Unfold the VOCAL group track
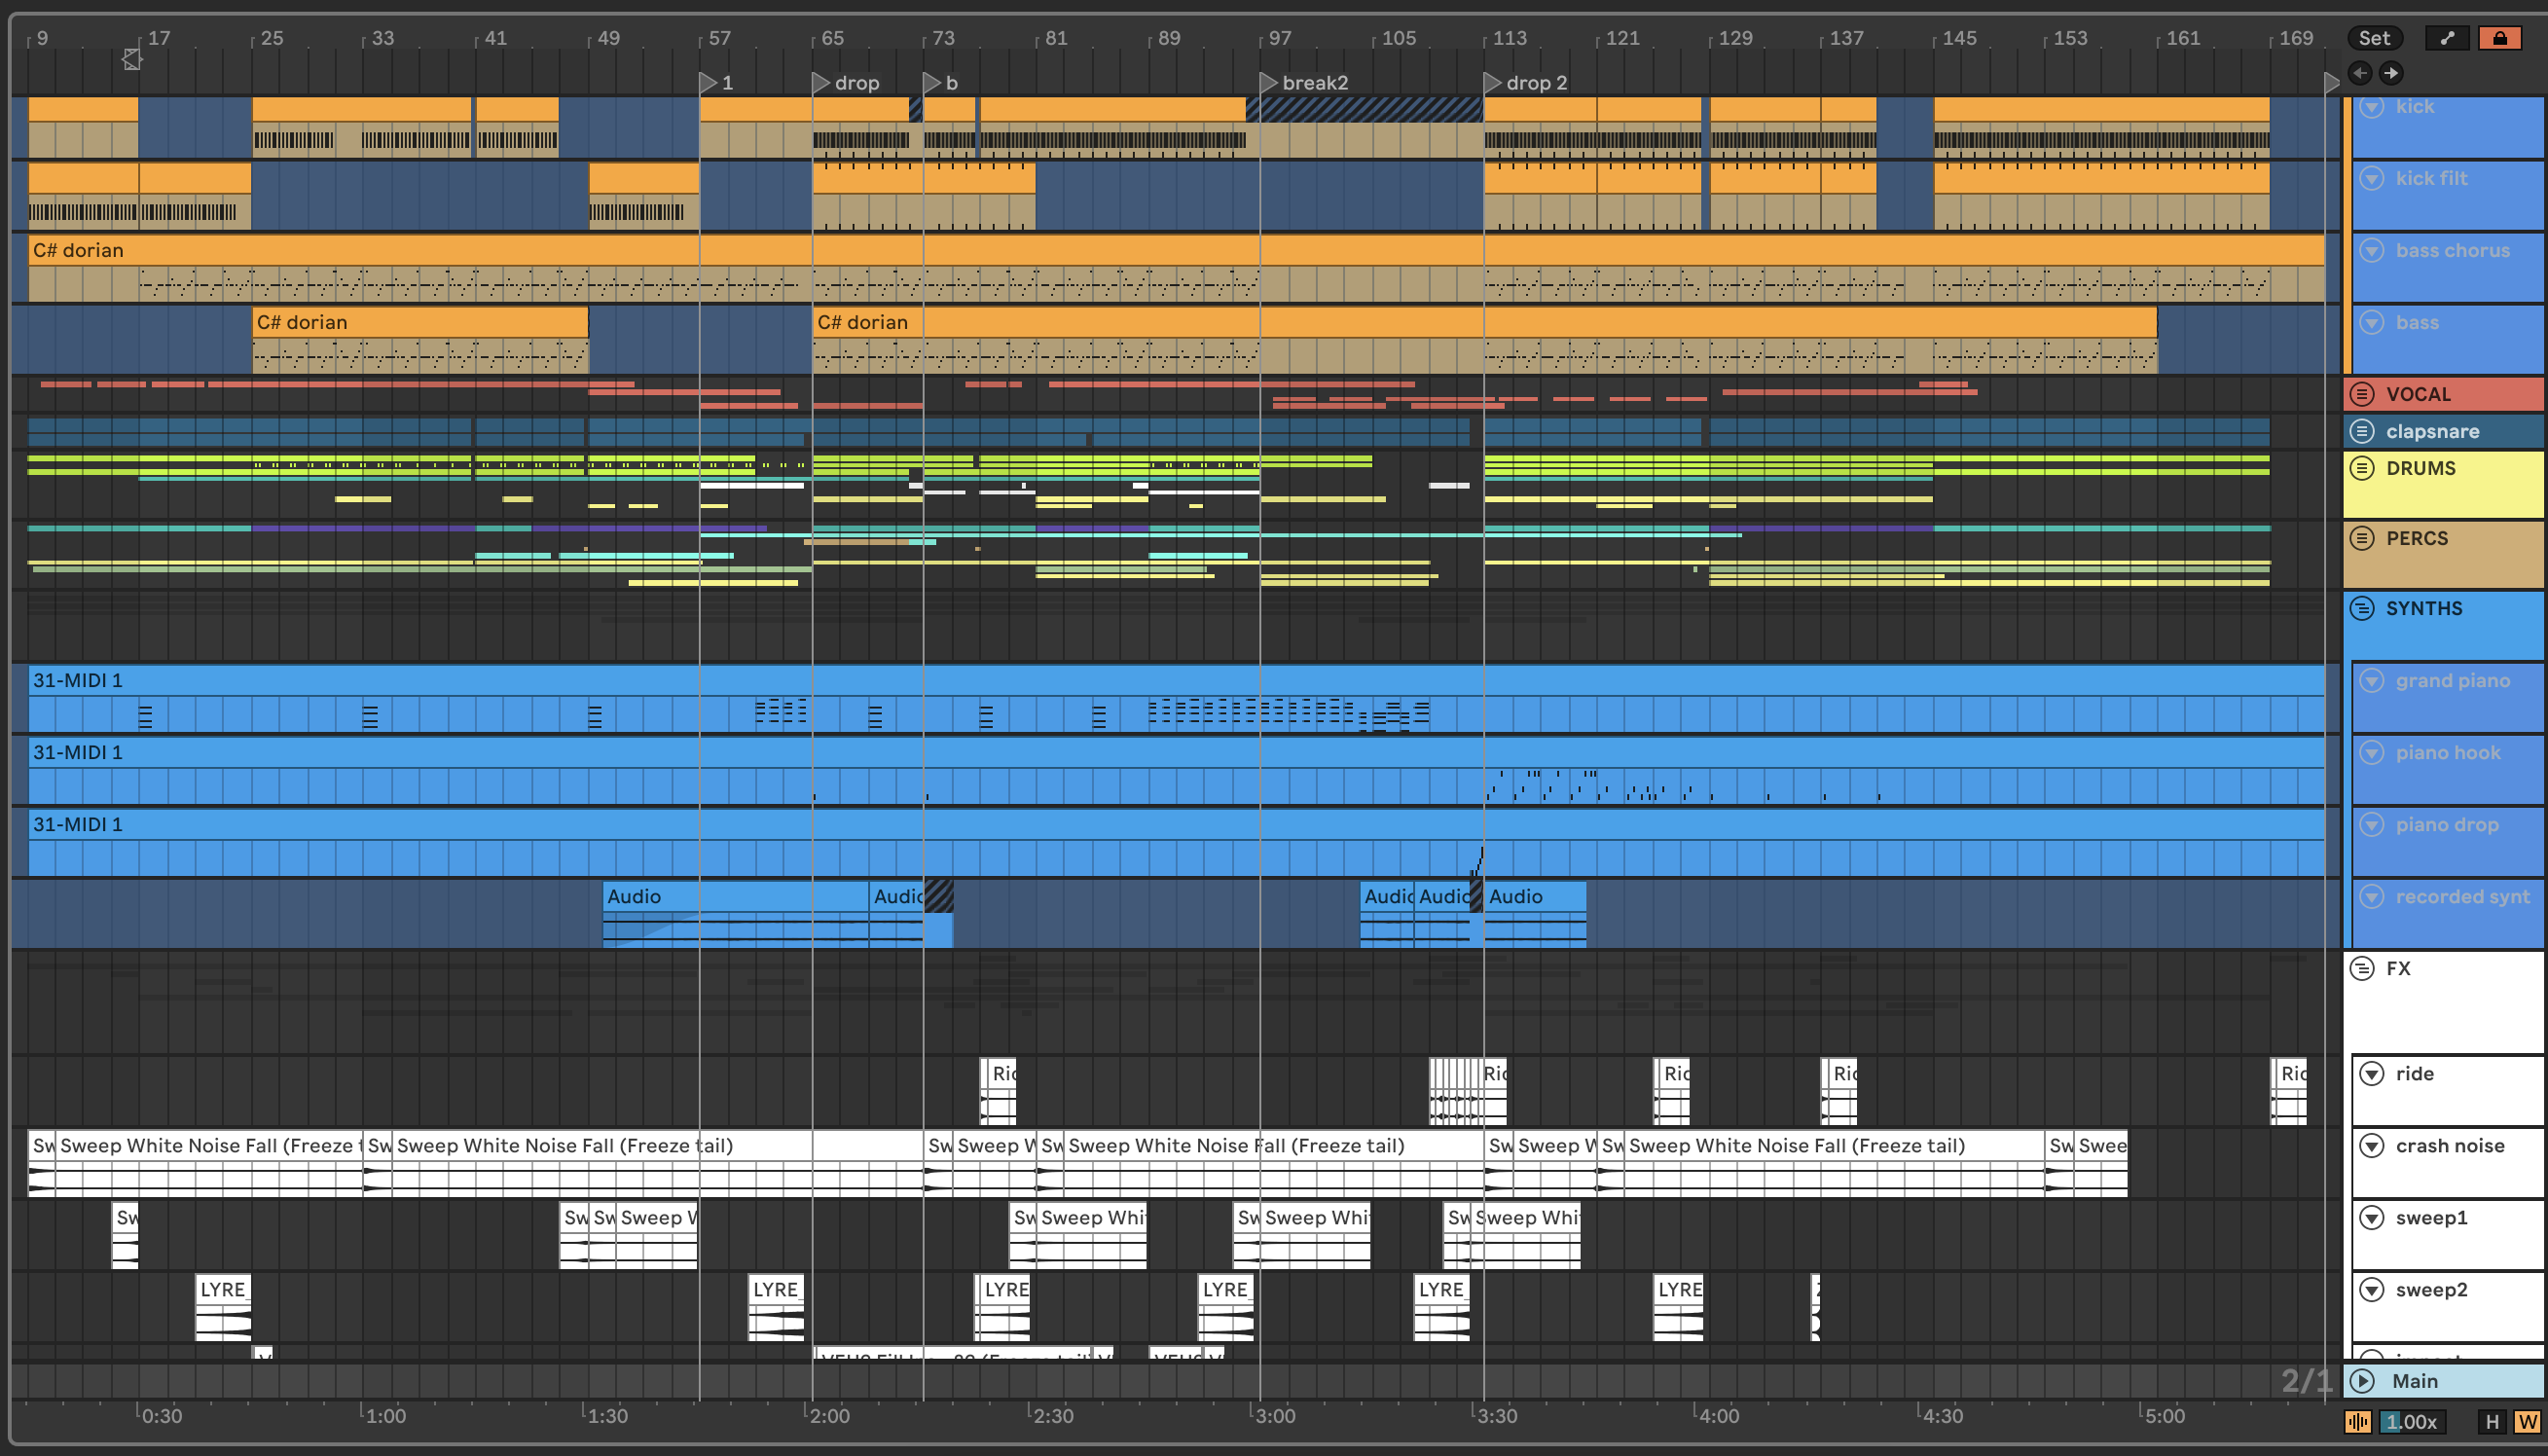 tap(2362, 394)
